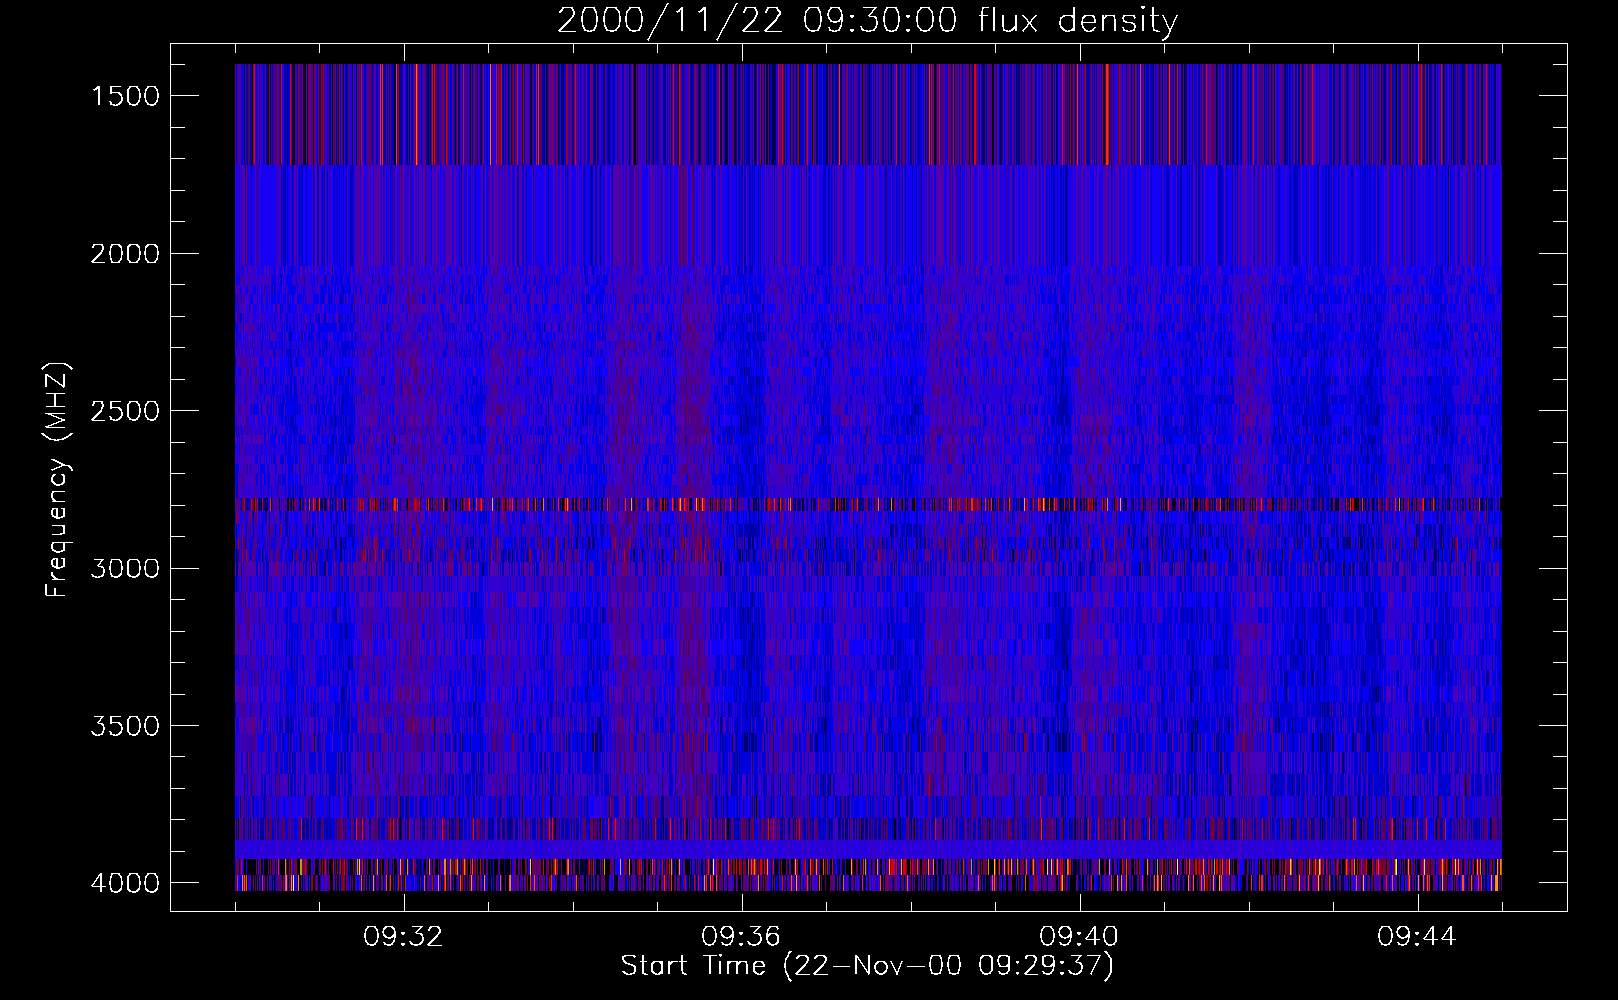
Task: Click the 09:36 time tick label
Action: tap(742, 937)
